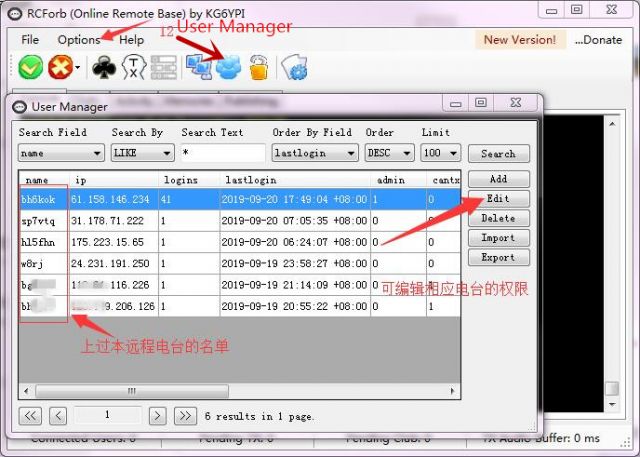Click lastlogin 2019-09-19 20:55:22 cell

pyautogui.click(x=294, y=306)
